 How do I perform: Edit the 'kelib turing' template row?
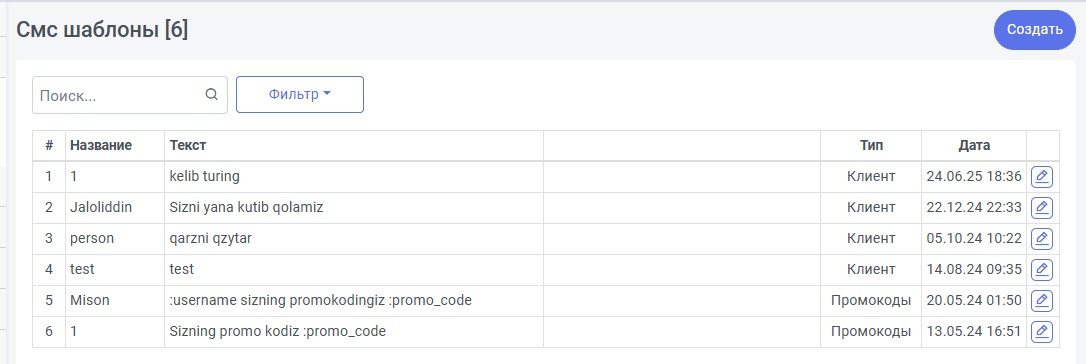click(x=1042, y=177)
